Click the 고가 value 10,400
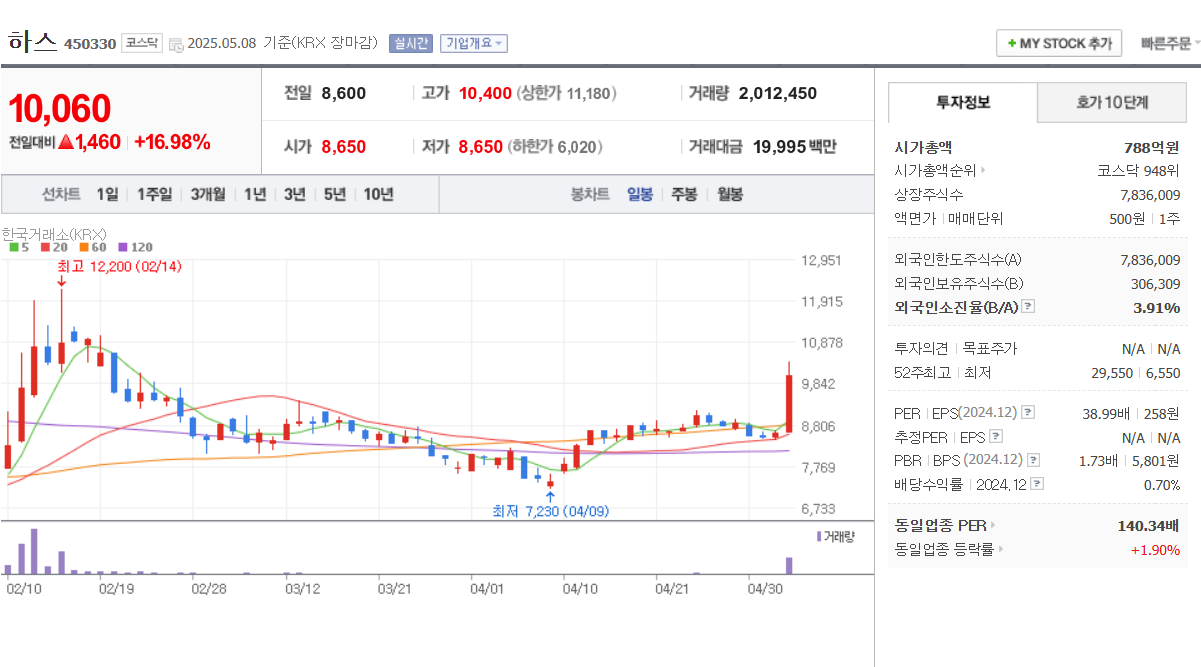The width and height of the screenshot is (1201, 667). point(486,93)
